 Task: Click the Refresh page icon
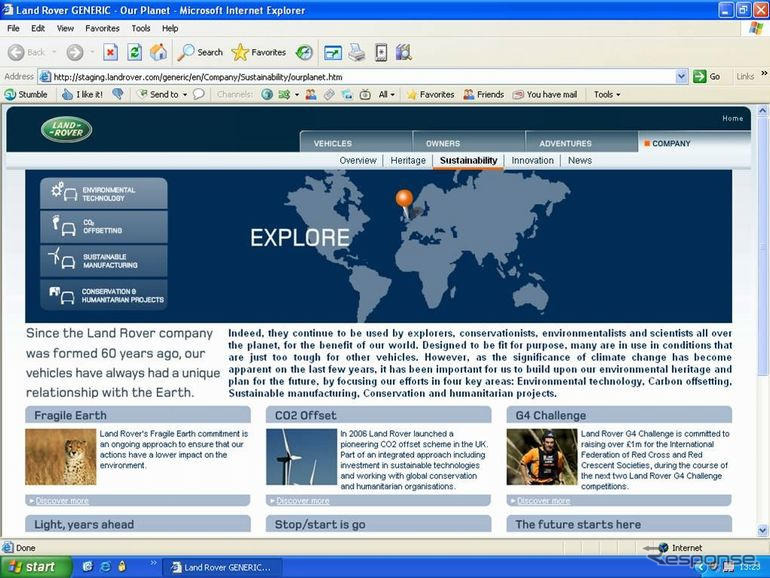[x=134, y=52]
